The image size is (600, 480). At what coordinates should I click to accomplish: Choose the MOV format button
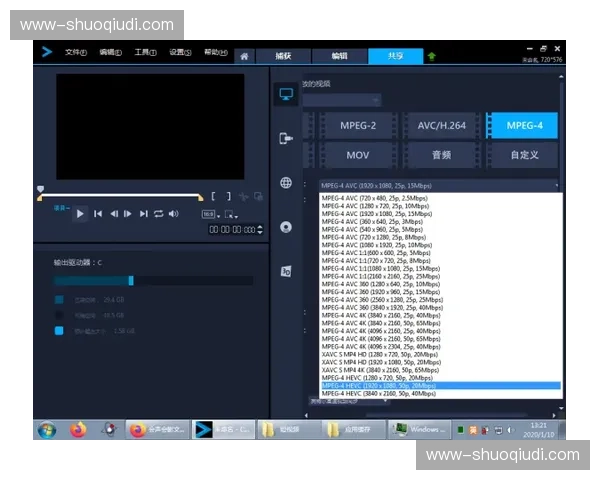[358, 155]
